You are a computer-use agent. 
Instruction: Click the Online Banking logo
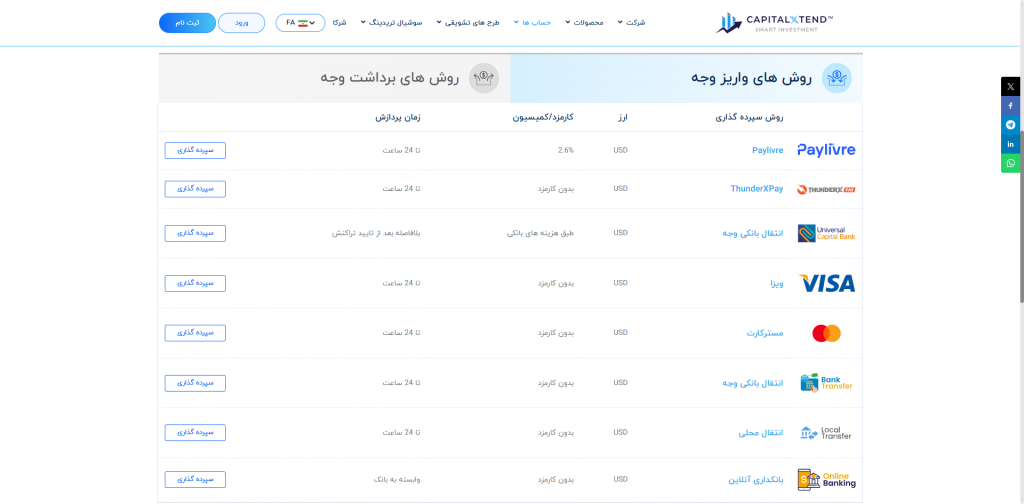pos(826,480)
